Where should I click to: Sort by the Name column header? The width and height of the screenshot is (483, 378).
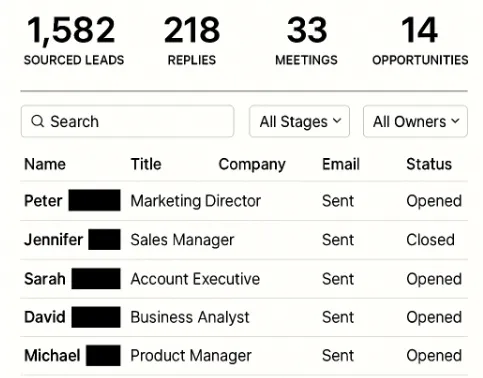coord(45,164)
